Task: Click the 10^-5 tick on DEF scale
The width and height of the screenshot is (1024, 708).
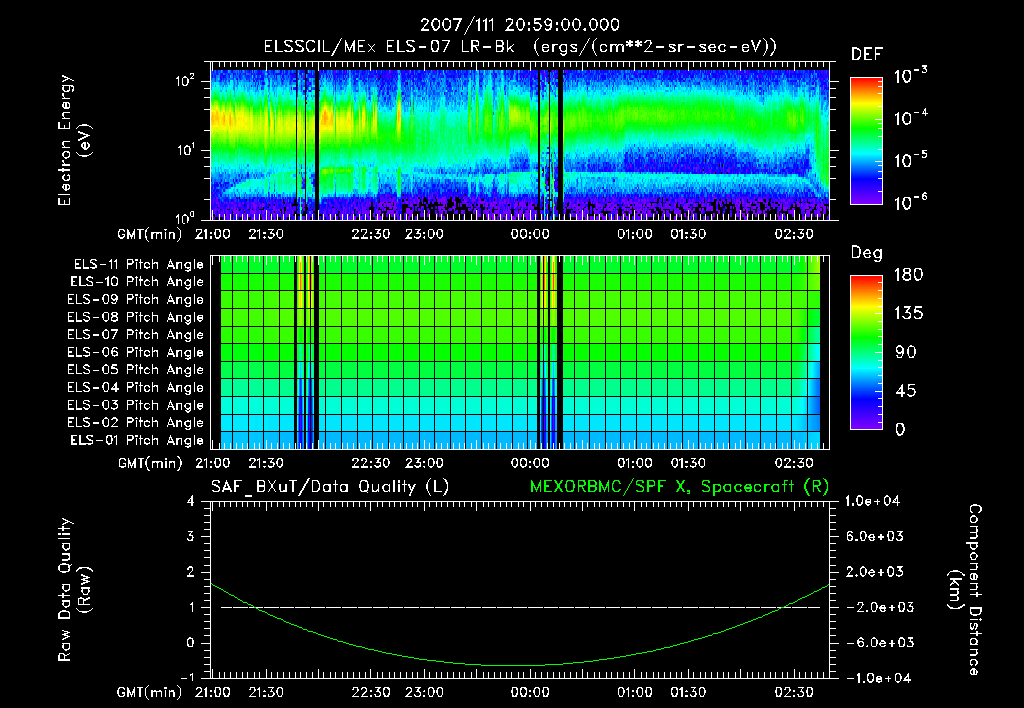Action: [910, 159]
